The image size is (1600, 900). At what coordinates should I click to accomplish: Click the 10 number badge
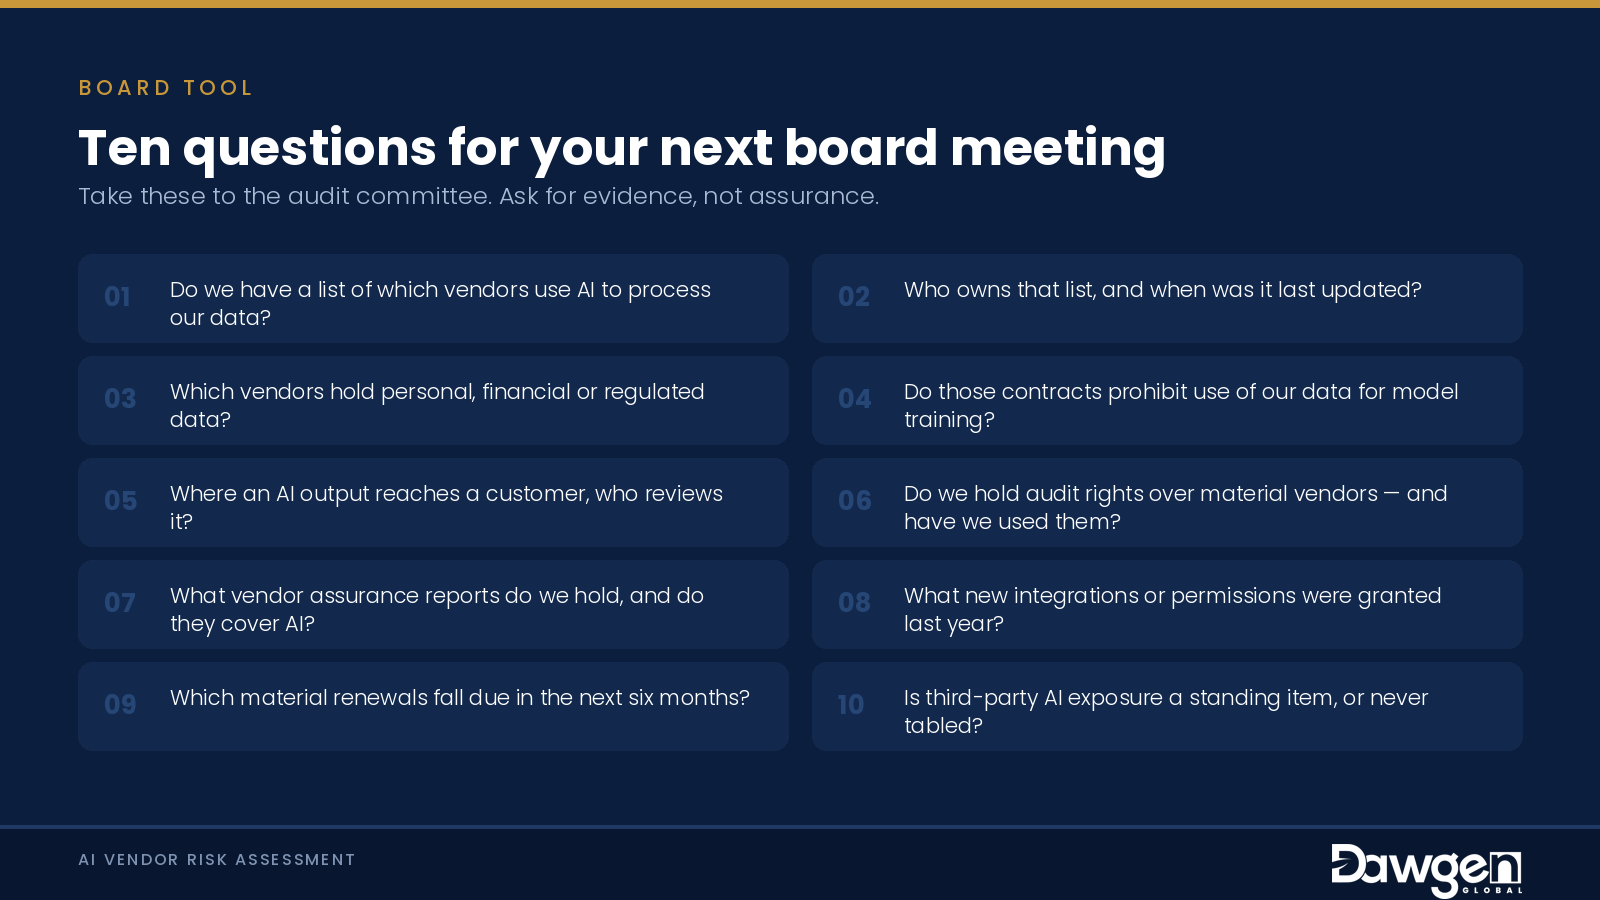(851, 705)
